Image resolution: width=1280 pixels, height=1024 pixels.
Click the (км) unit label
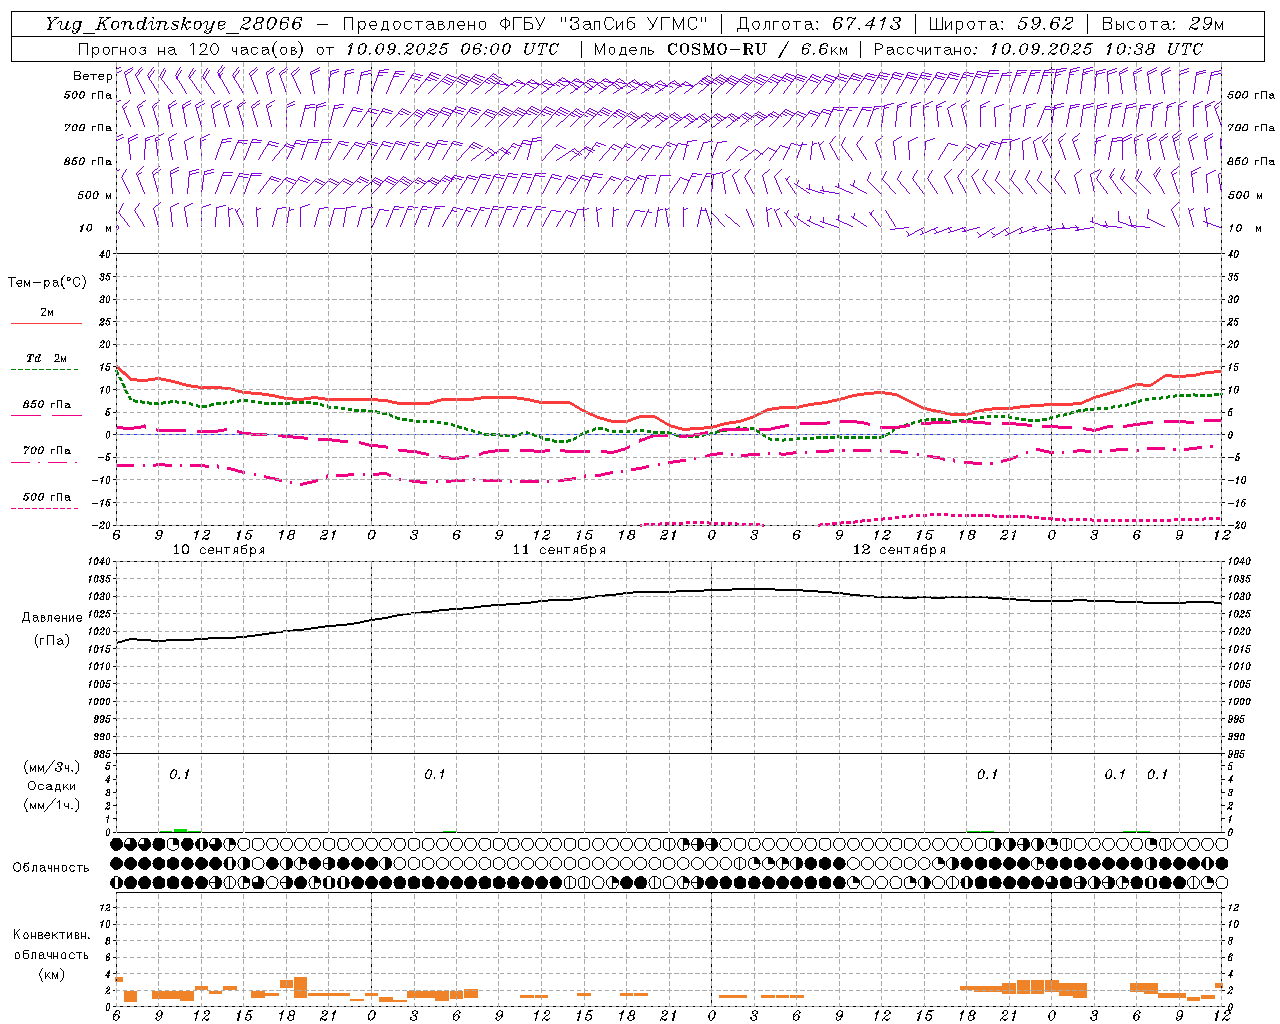tap(51, 974)
